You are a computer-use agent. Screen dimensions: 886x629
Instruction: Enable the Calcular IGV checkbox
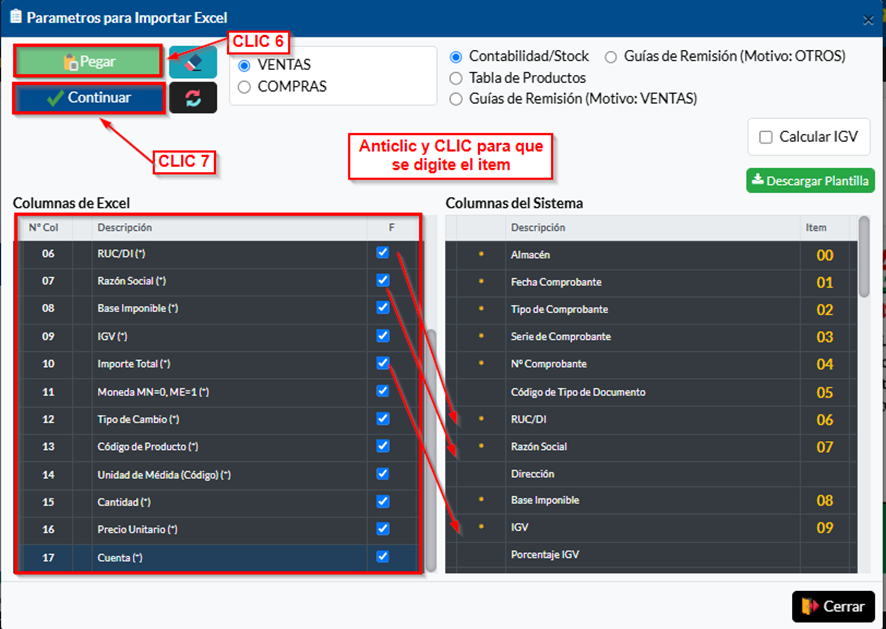pyautogui.click(x=766, y=137)
